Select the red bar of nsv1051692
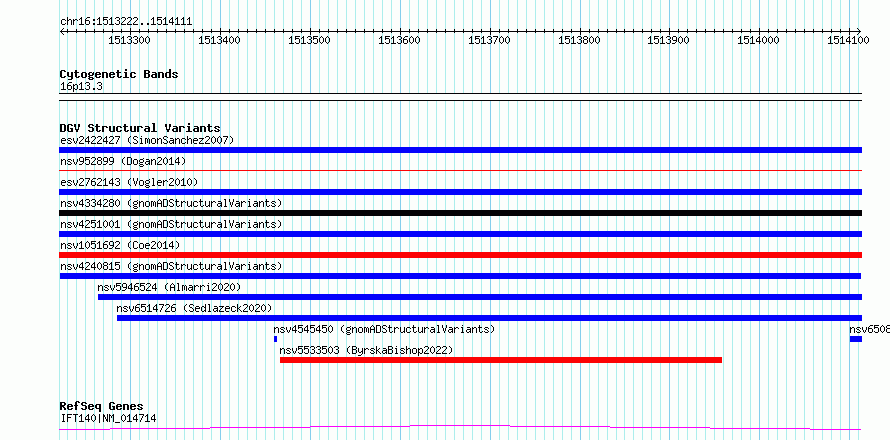The height and width of the screenshot is (440, 890). pyautogui.click(x=460, y=255)
